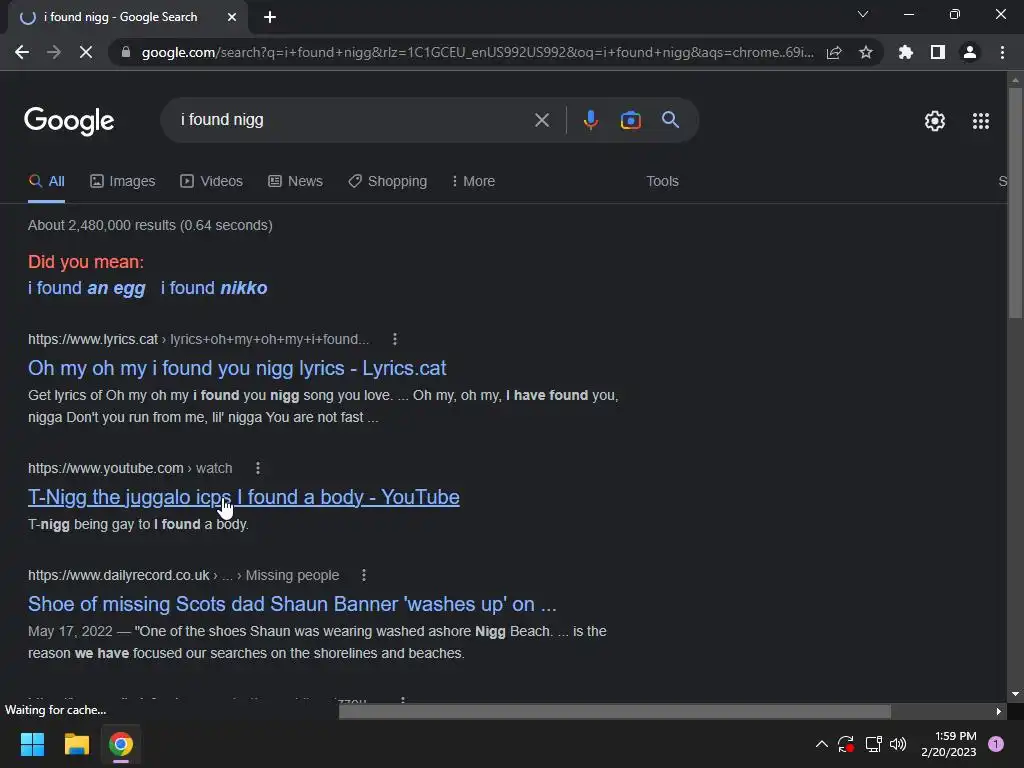
Task: Open the YouTube 'I found a body' result
Action: tap(244, 497)
